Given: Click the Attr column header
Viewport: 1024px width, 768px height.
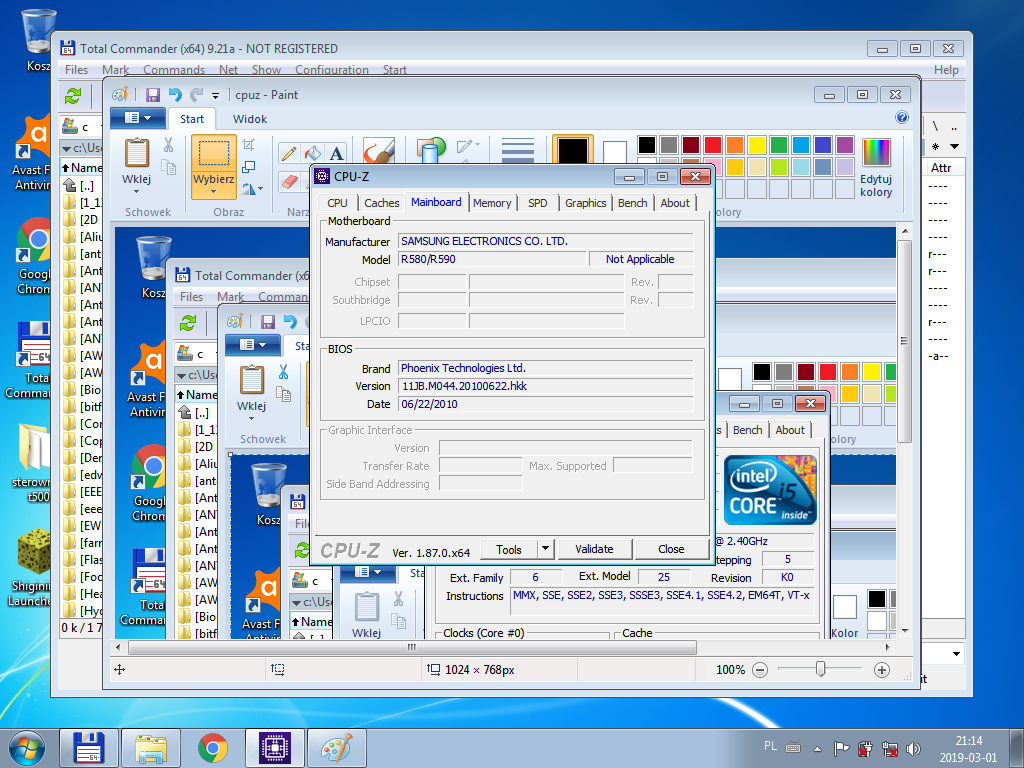Looking at the screenshot, I should (941, 168).
